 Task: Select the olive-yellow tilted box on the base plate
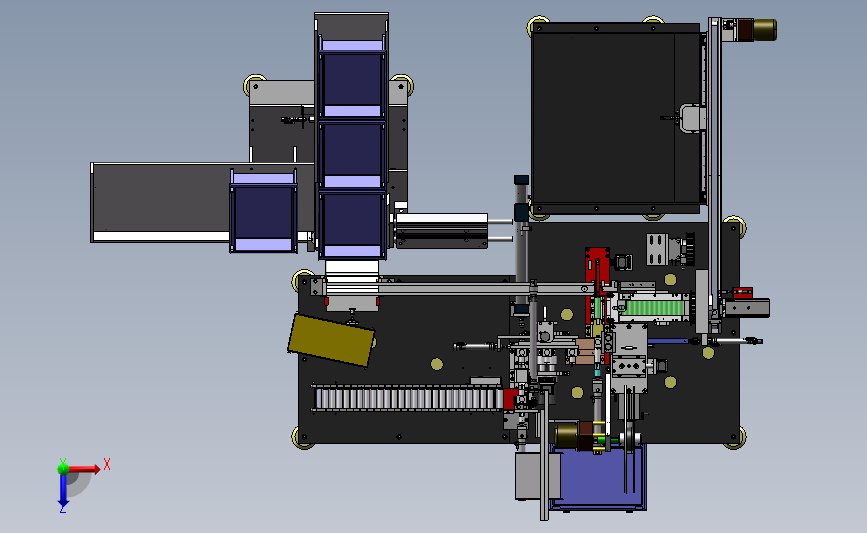point(331,340)
